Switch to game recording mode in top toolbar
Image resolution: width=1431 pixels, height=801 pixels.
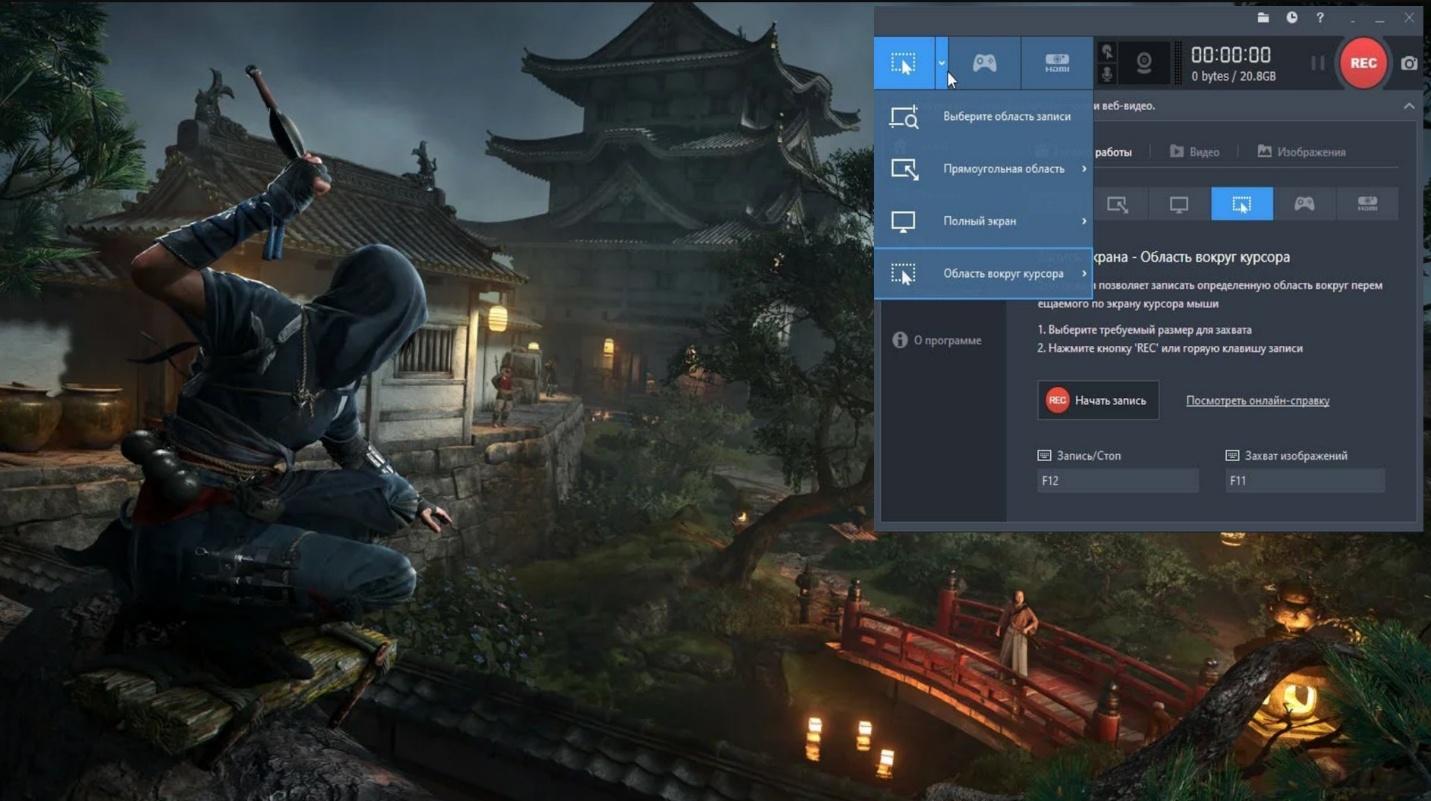click(x=985, y=64)
